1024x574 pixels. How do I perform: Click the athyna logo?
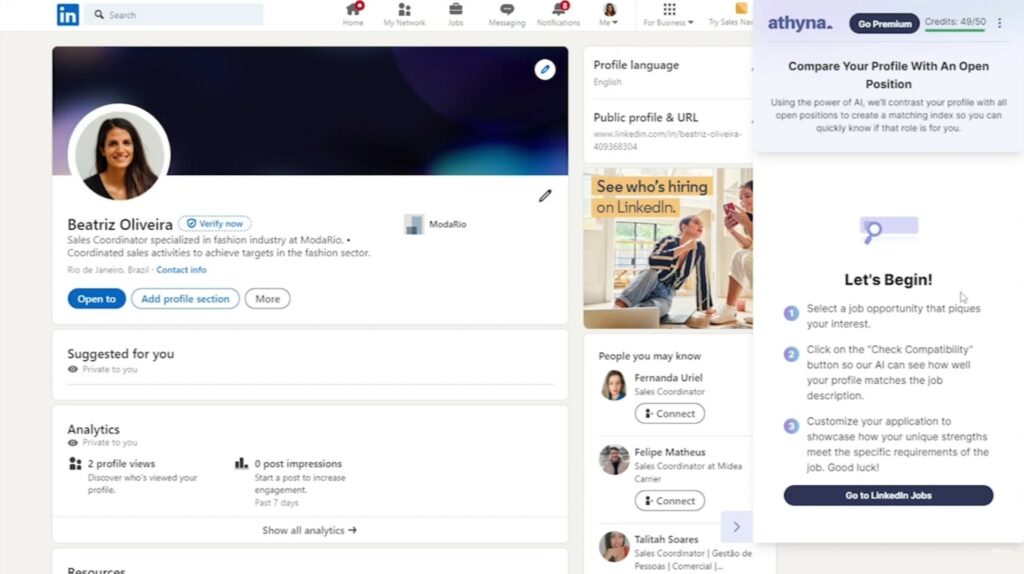coord(800,24)
